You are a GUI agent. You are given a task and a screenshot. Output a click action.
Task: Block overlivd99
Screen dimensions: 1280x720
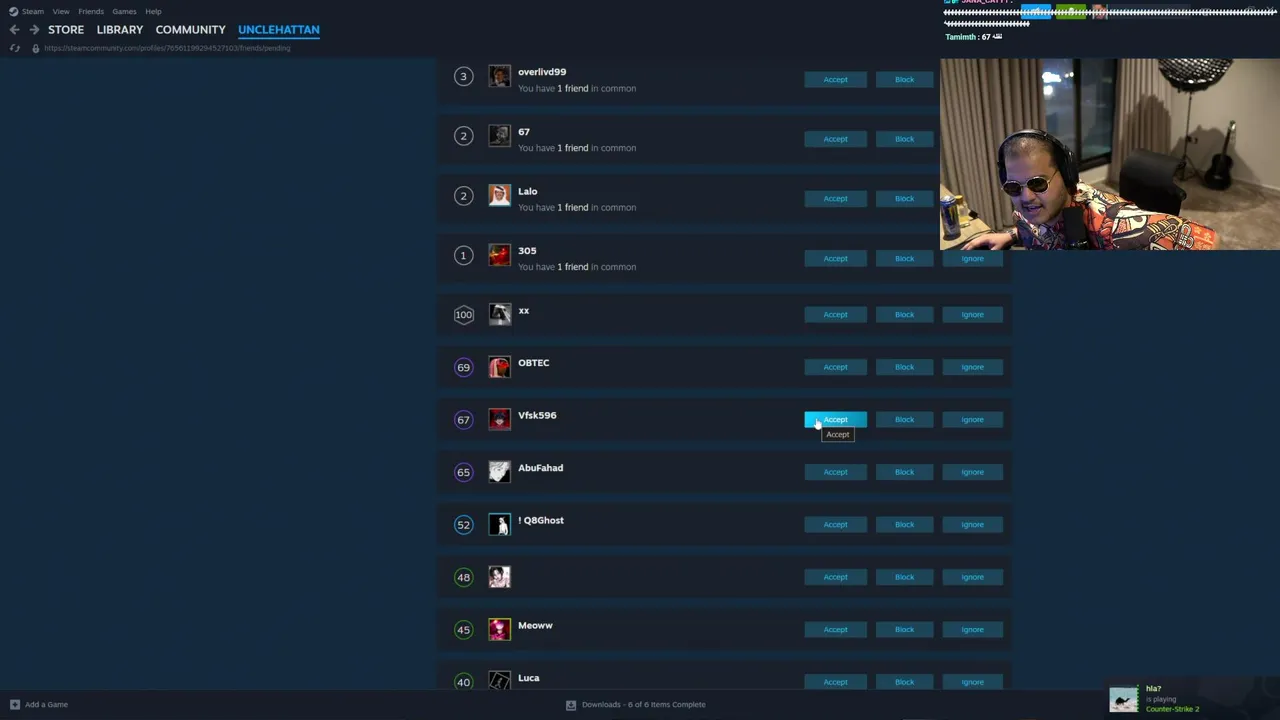pyautogui.click(x=904, y=79)
